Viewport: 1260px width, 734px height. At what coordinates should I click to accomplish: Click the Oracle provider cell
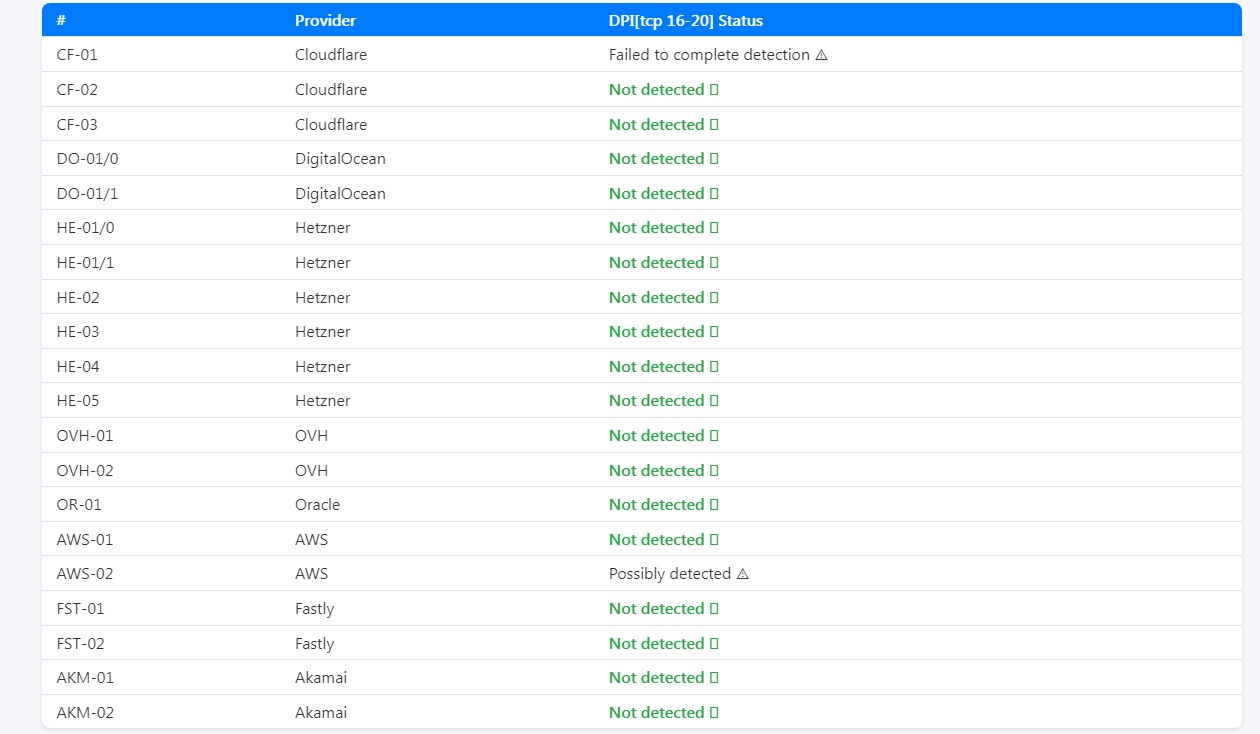click(317, 505)
